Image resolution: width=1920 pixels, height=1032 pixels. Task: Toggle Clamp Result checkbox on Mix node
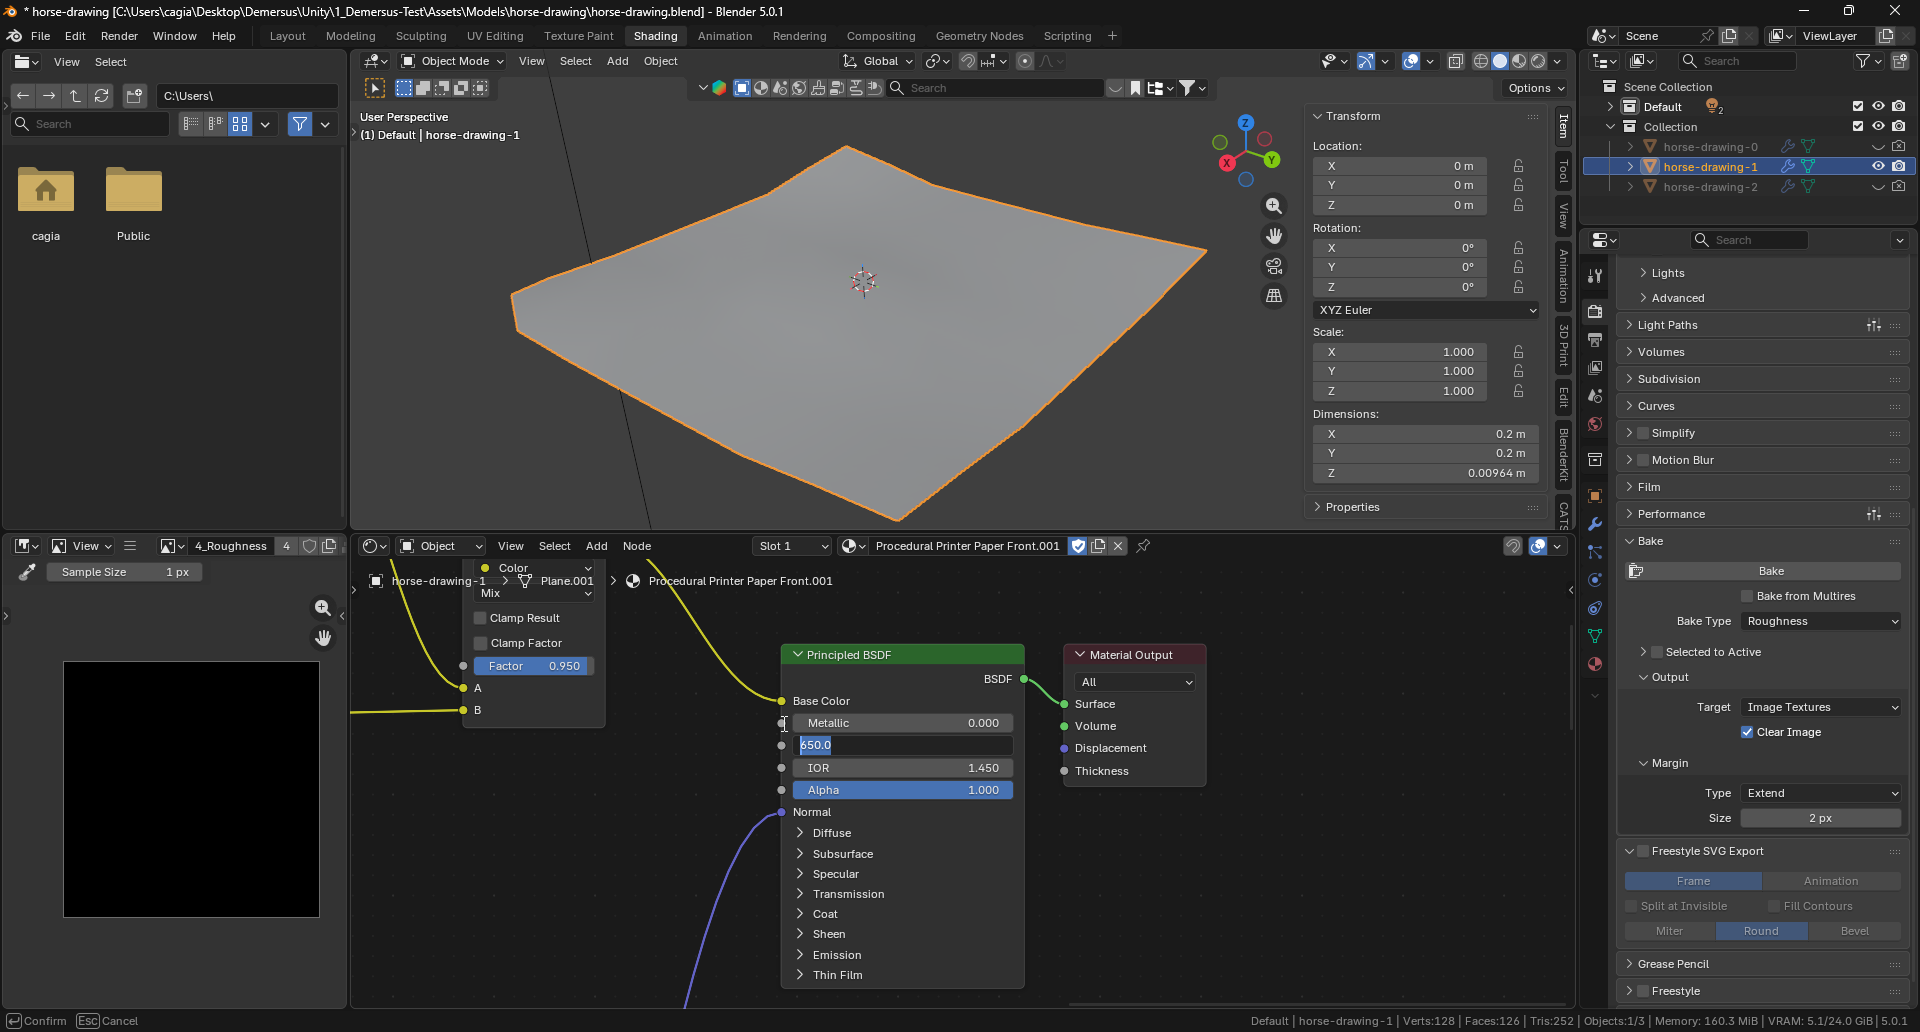point(480,618)
